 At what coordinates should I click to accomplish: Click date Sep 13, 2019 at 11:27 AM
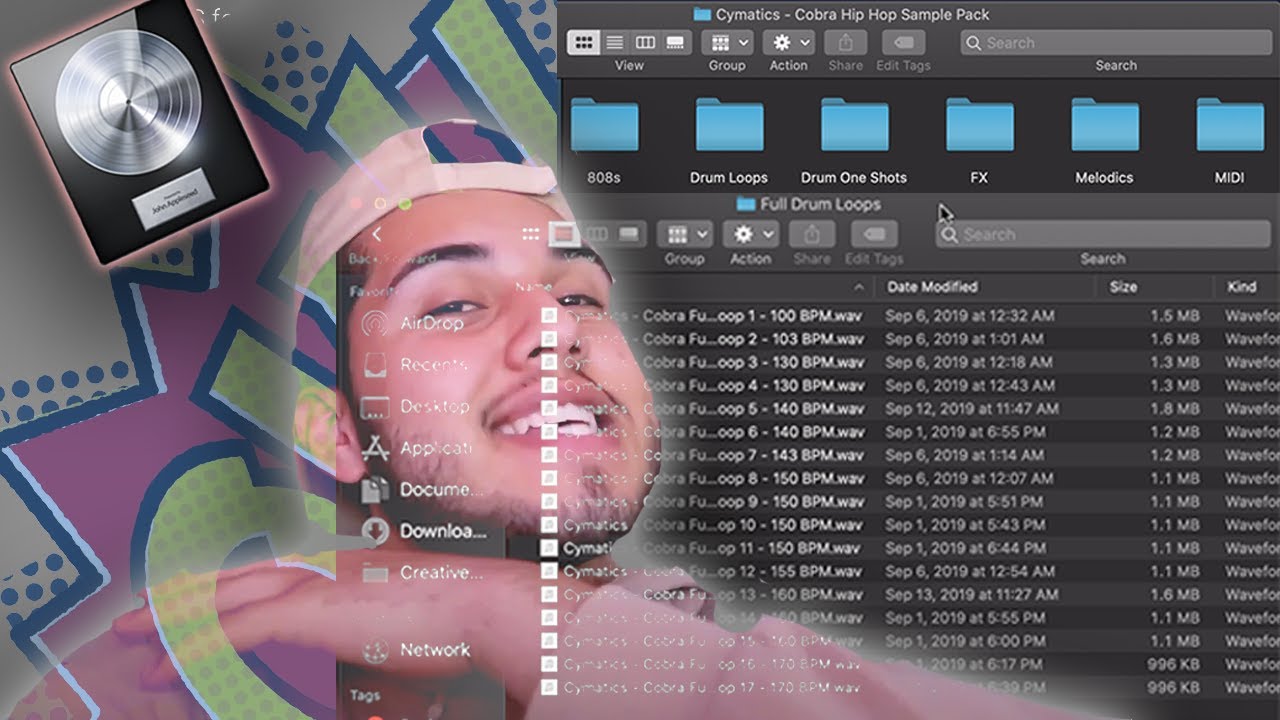coord(972,594)
